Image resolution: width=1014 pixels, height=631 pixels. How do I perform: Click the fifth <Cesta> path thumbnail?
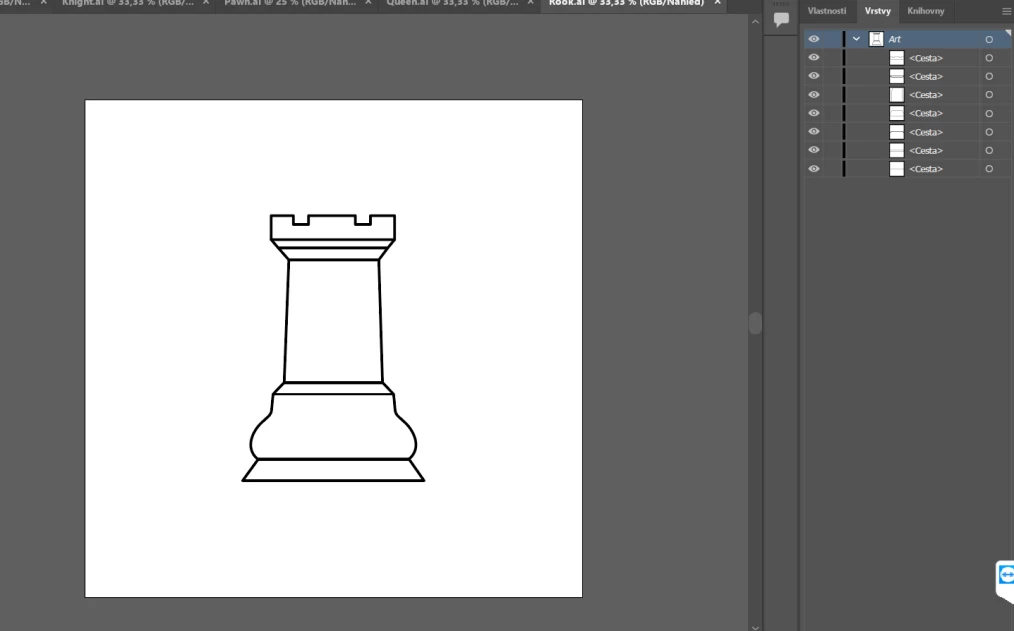coord(896,132)
